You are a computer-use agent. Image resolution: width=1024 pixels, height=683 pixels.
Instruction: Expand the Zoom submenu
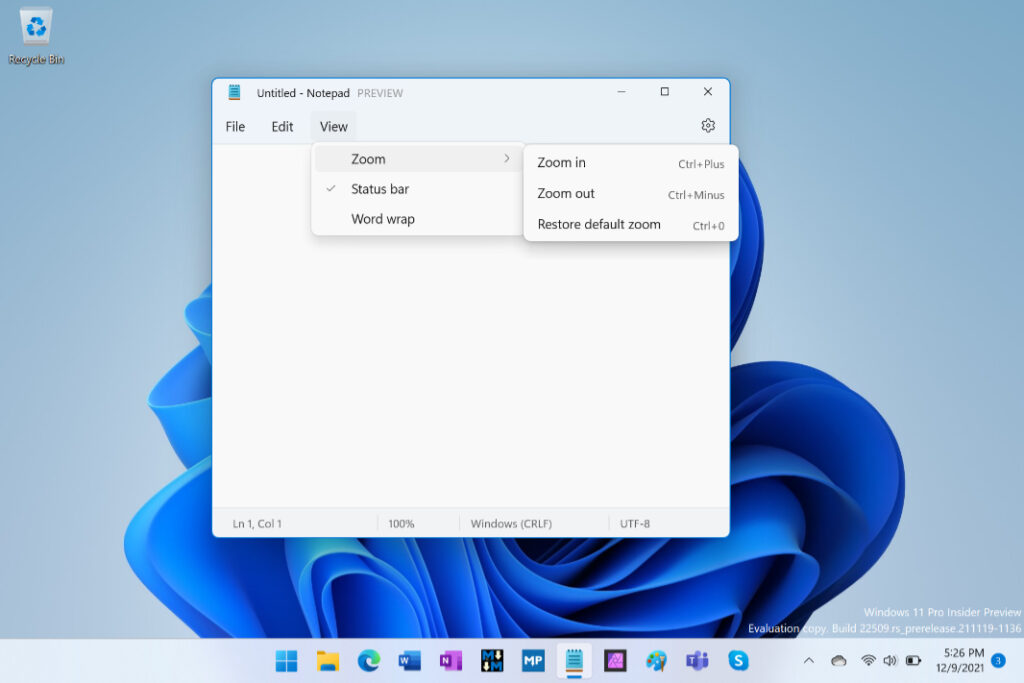click(368, 158)
